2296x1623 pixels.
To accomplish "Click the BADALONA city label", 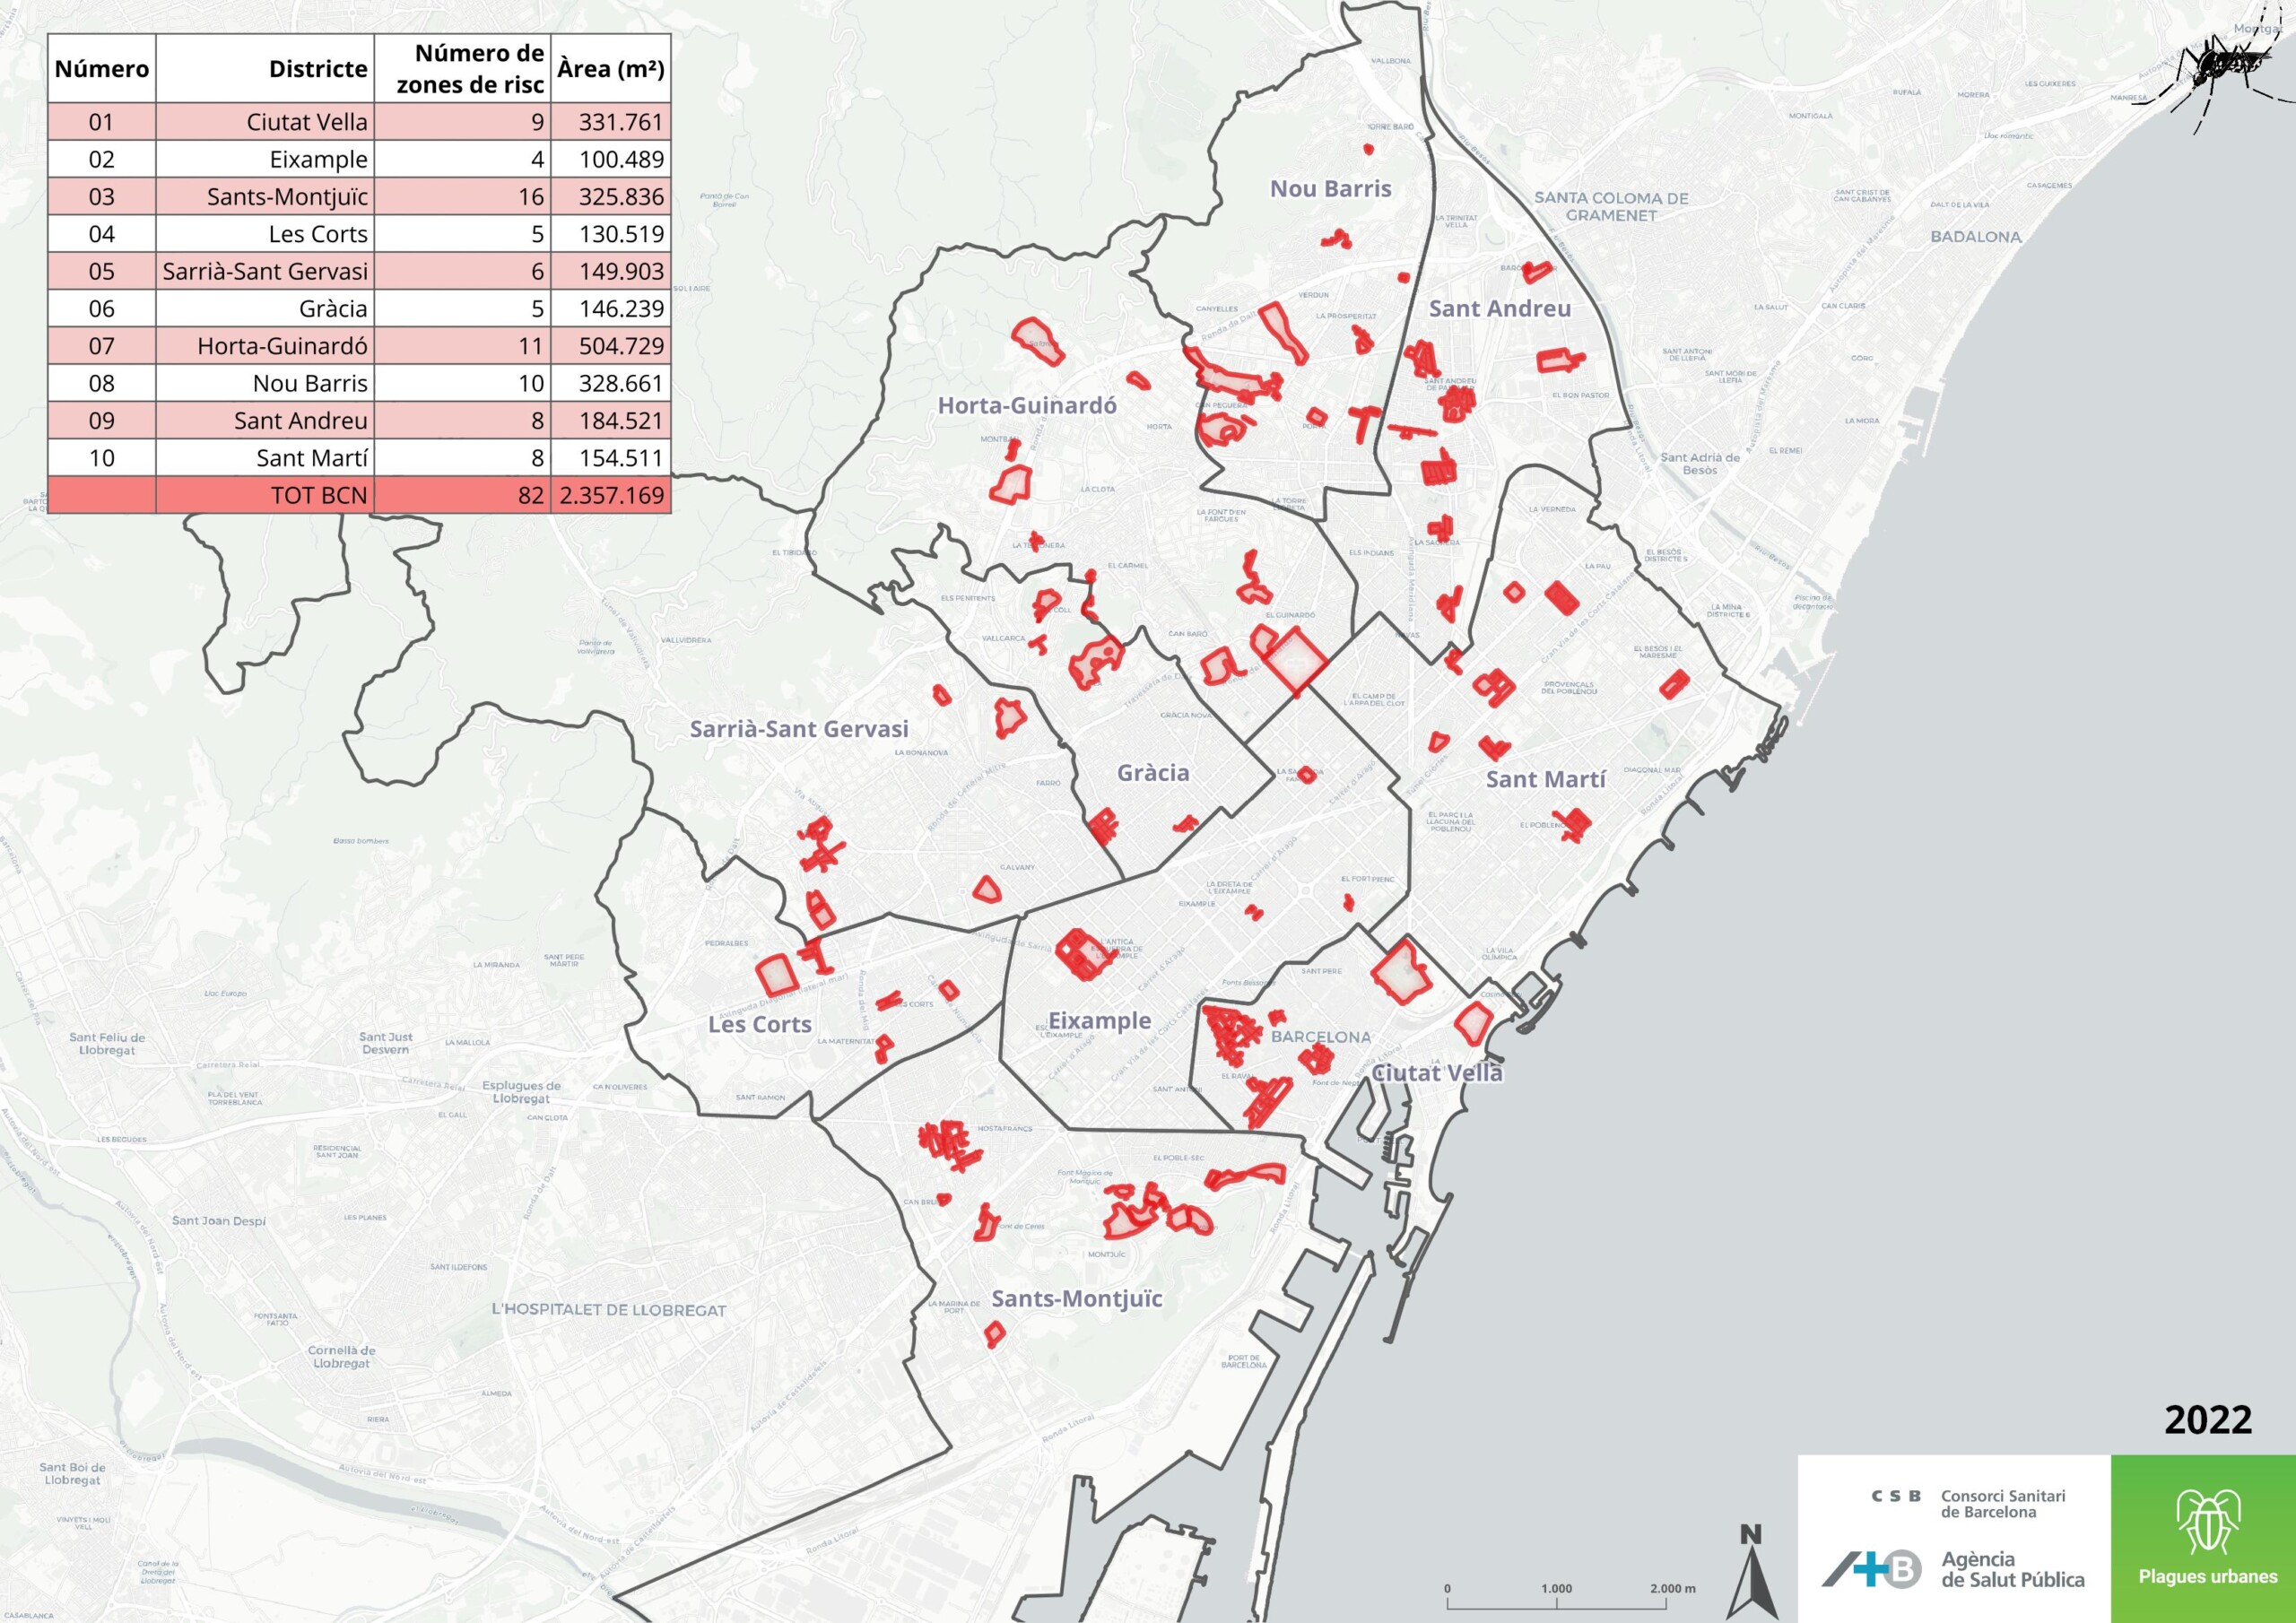I will click(1975, 237).
